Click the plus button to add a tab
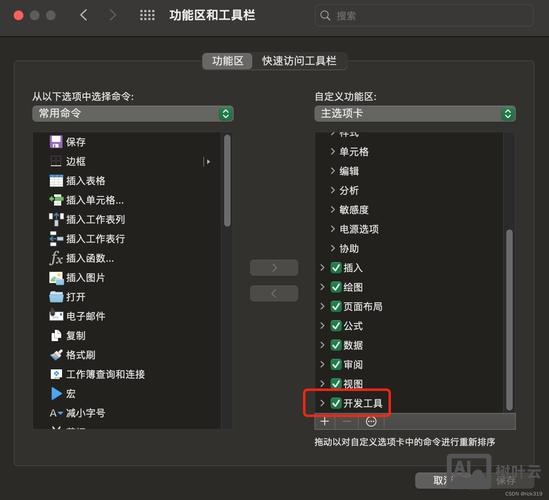 [325, 421]
